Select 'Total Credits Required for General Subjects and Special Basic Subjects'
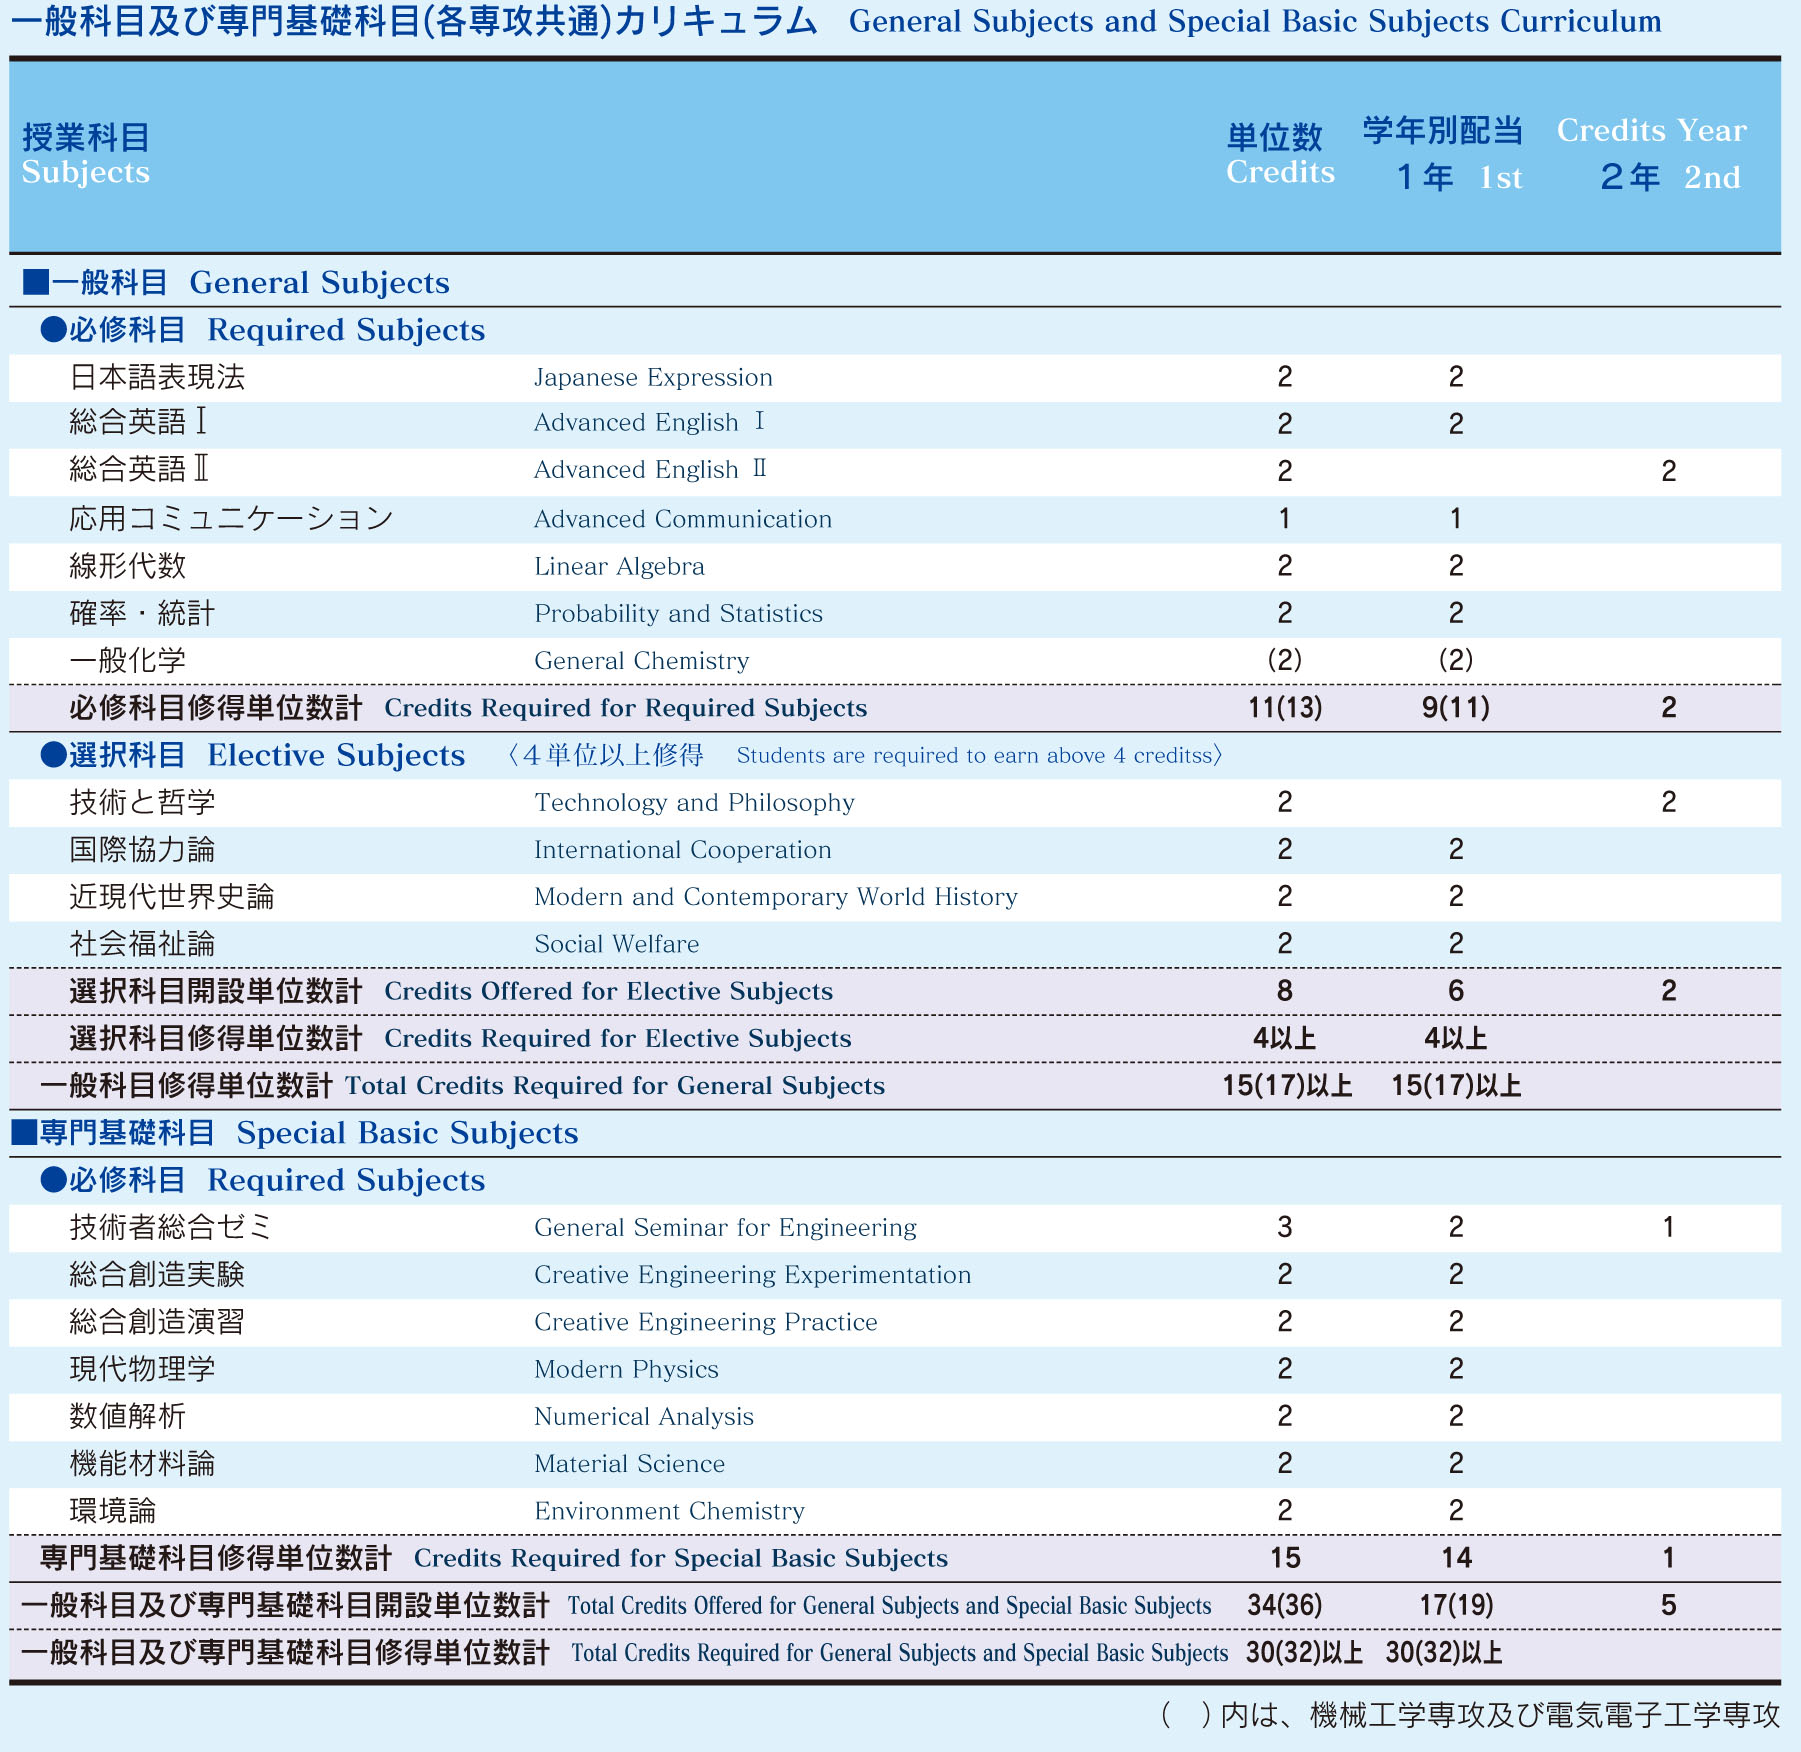1801x1752 pixels. pos(900,1652)
